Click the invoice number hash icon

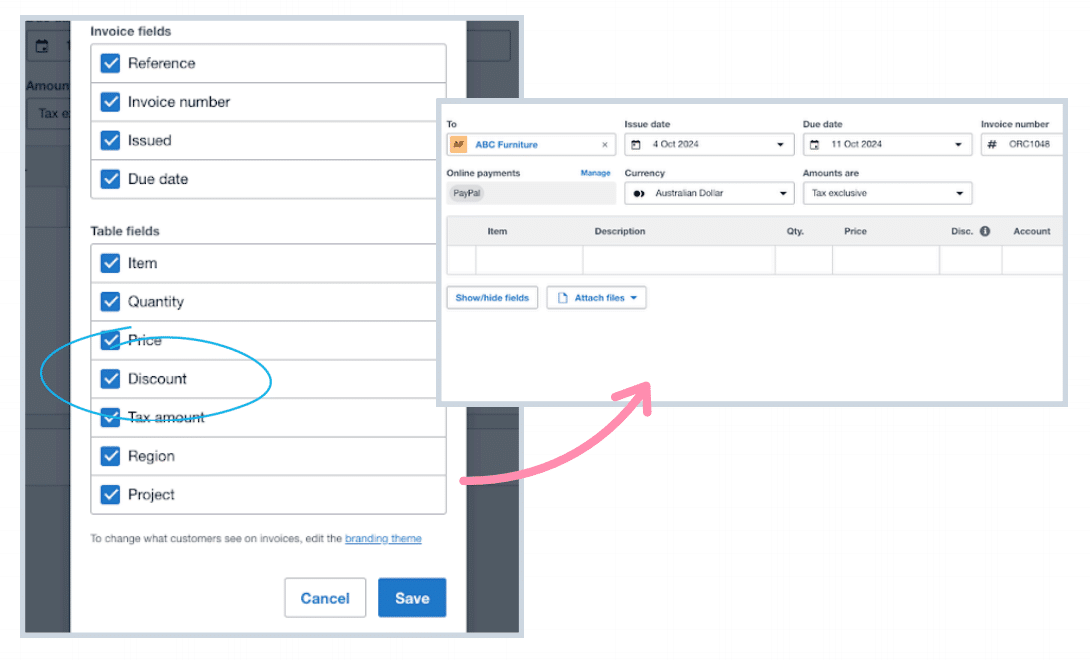[992, 145]
